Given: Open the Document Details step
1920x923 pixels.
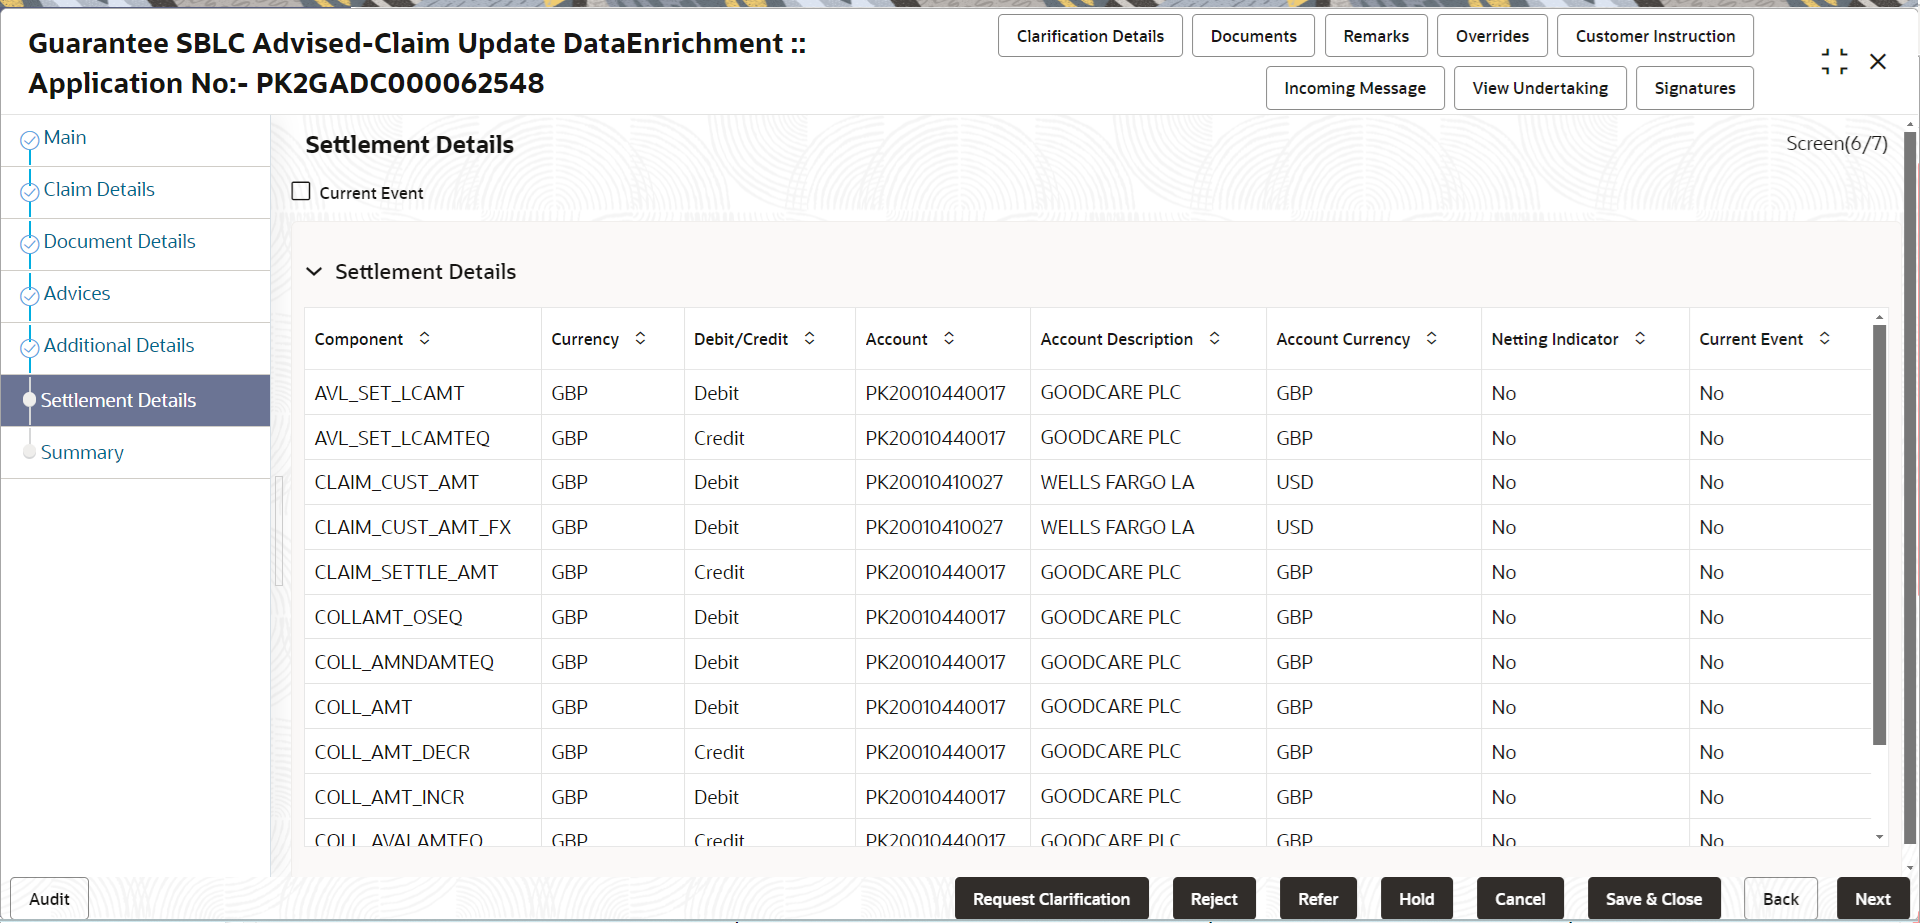Looking at the screenshot, I should [x=119, y=242].
